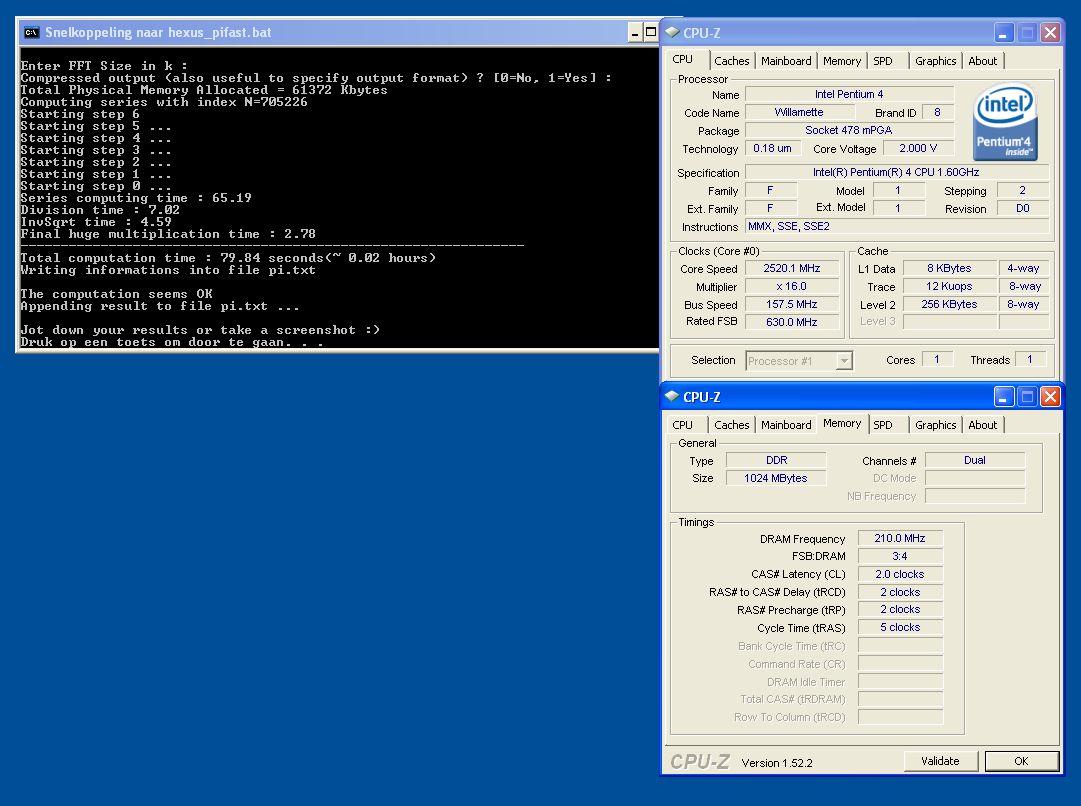Click the '256 KBytes' Level 2 cache value
The width and height of the screenshot is (1081, 806).
949,304
